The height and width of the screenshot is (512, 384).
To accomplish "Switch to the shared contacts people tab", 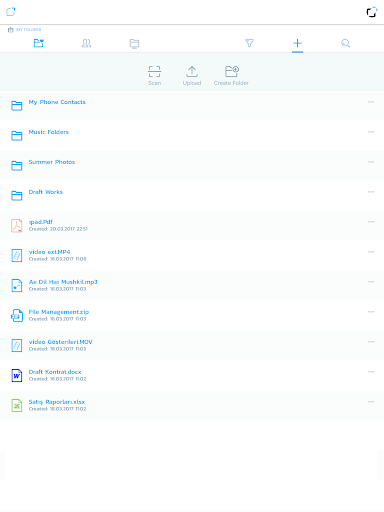I will click(x=86, y=43).
